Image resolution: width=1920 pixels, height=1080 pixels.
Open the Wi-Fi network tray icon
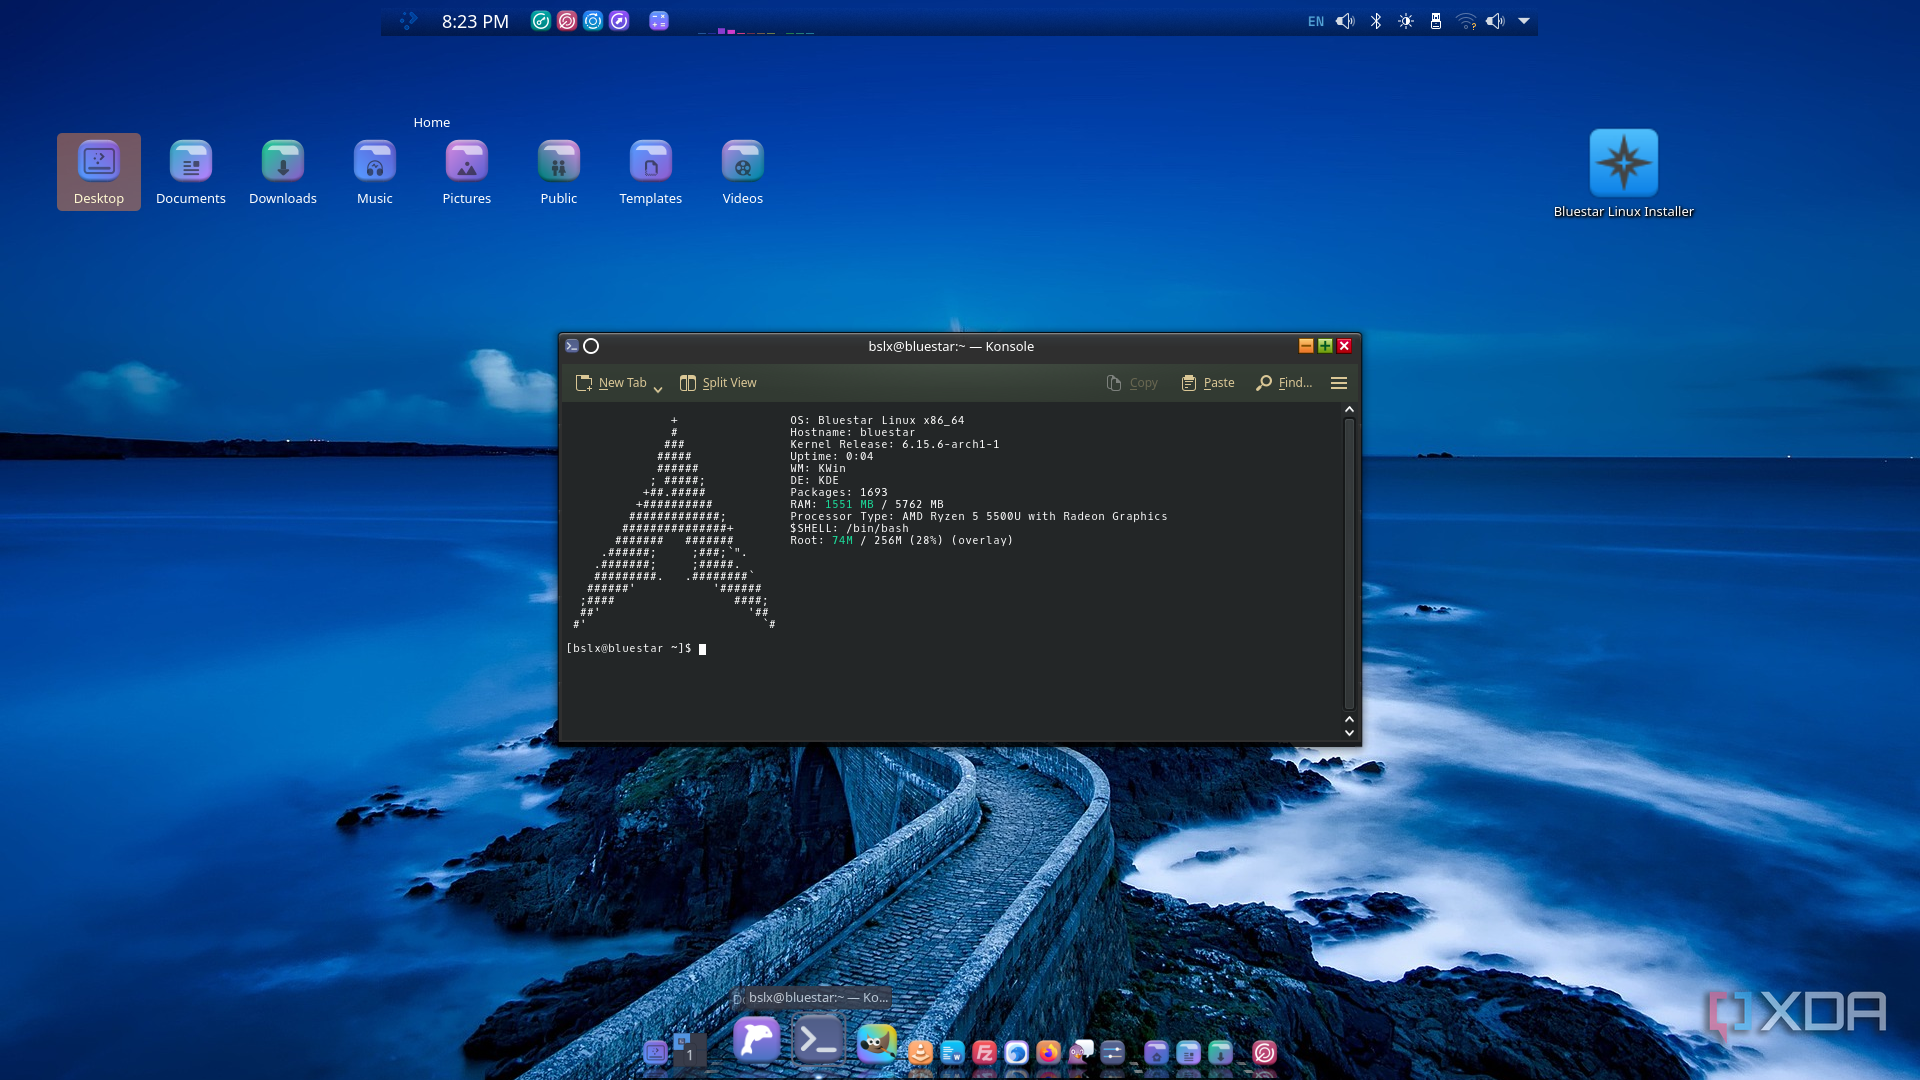1466,21
